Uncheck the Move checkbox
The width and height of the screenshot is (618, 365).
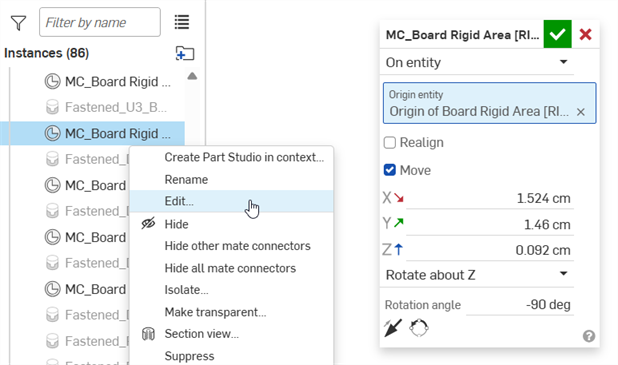(x=389, y=170)
